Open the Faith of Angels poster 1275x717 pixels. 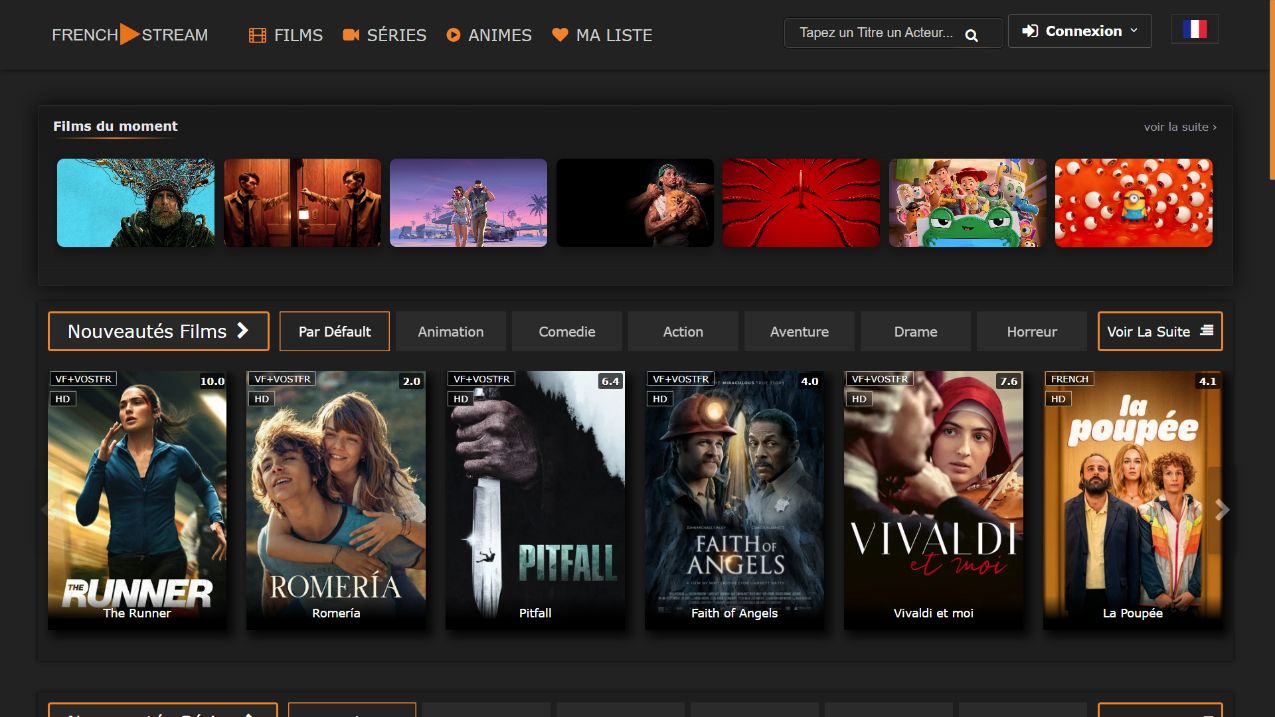[734, 500]
